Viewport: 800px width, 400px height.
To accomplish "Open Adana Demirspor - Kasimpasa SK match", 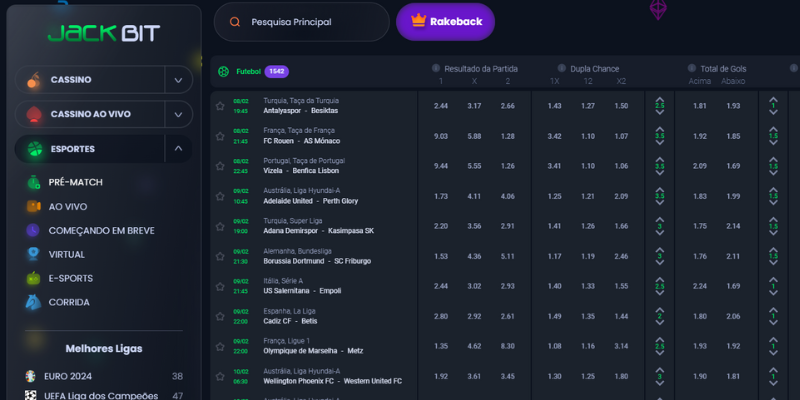I will click(318, 231).
